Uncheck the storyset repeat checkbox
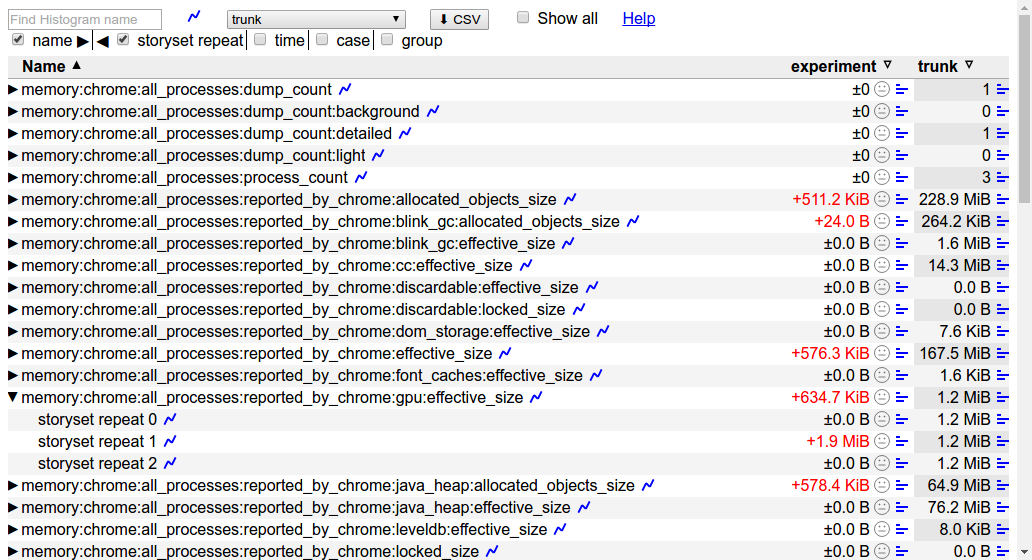Viewport: 1032px width, 560px height. 123,39
